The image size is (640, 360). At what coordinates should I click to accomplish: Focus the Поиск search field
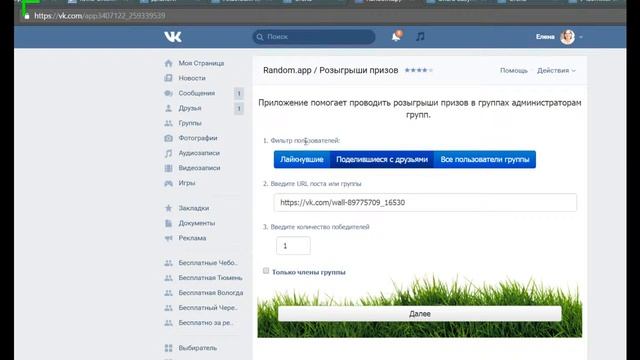314,37
